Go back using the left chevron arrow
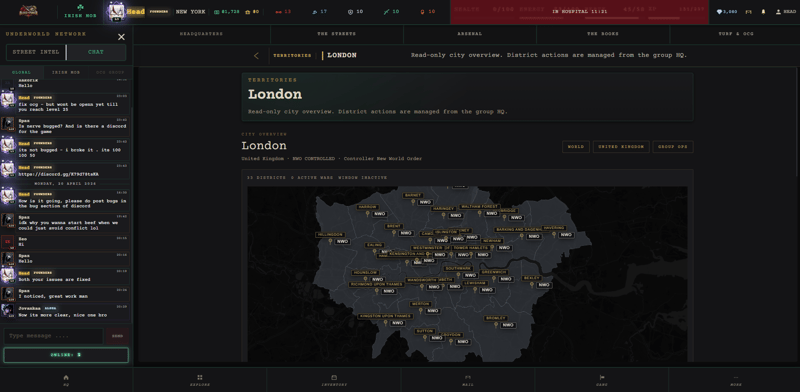 tap(256, 56)
